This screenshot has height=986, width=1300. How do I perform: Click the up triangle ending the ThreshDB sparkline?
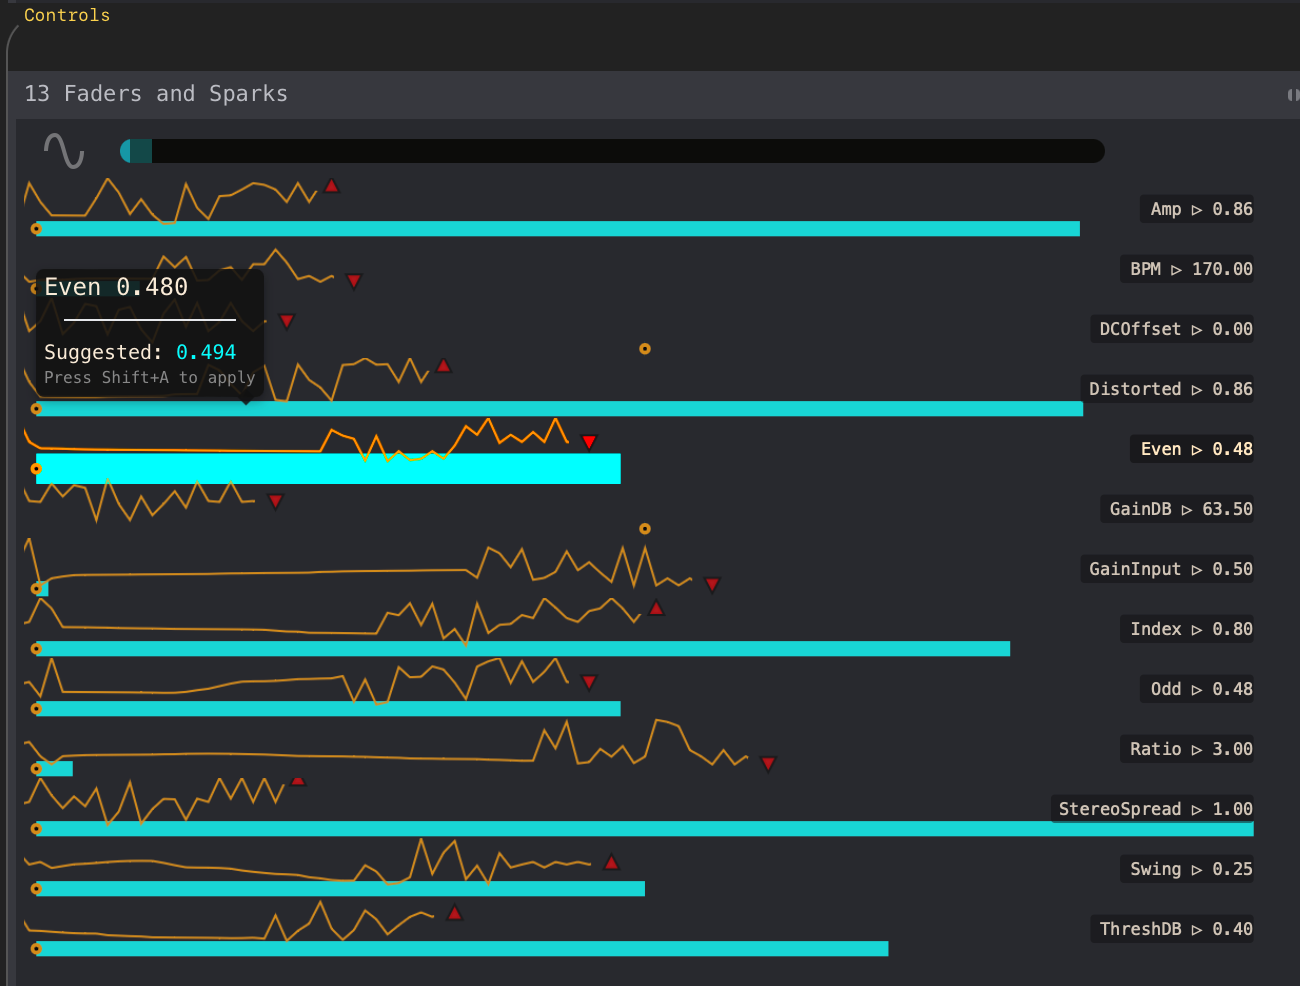pos(455,913)
